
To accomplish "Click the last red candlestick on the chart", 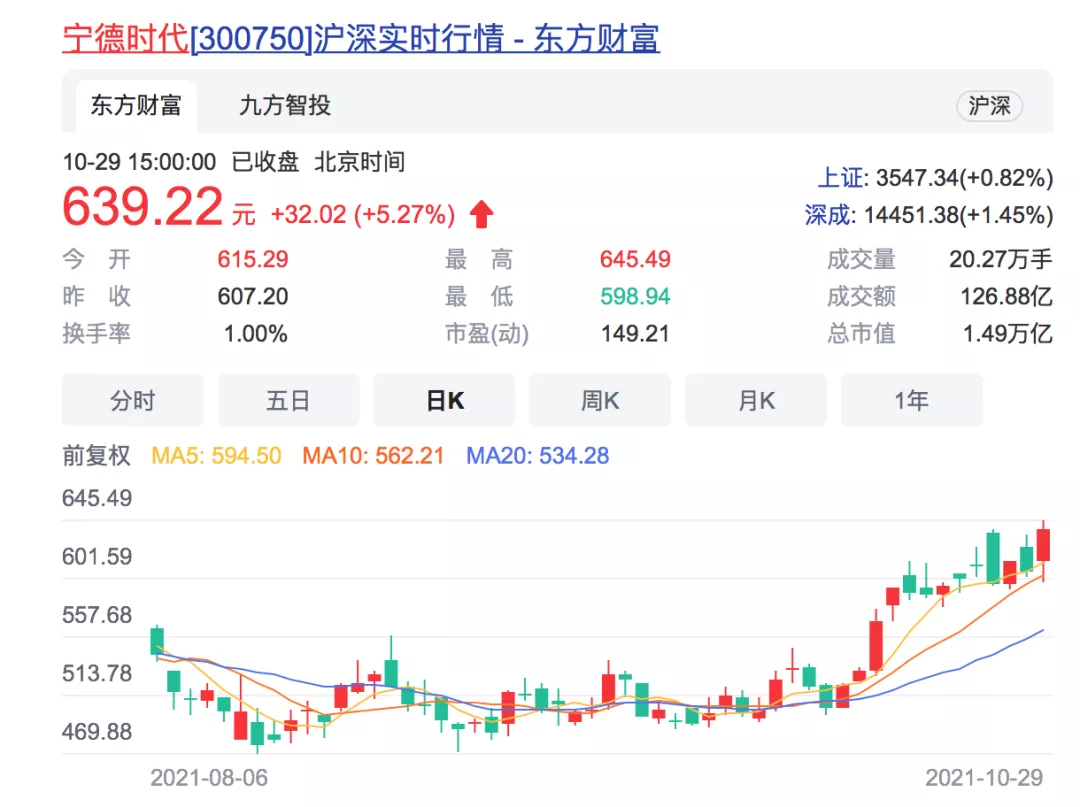I will tap(1043, 545).
